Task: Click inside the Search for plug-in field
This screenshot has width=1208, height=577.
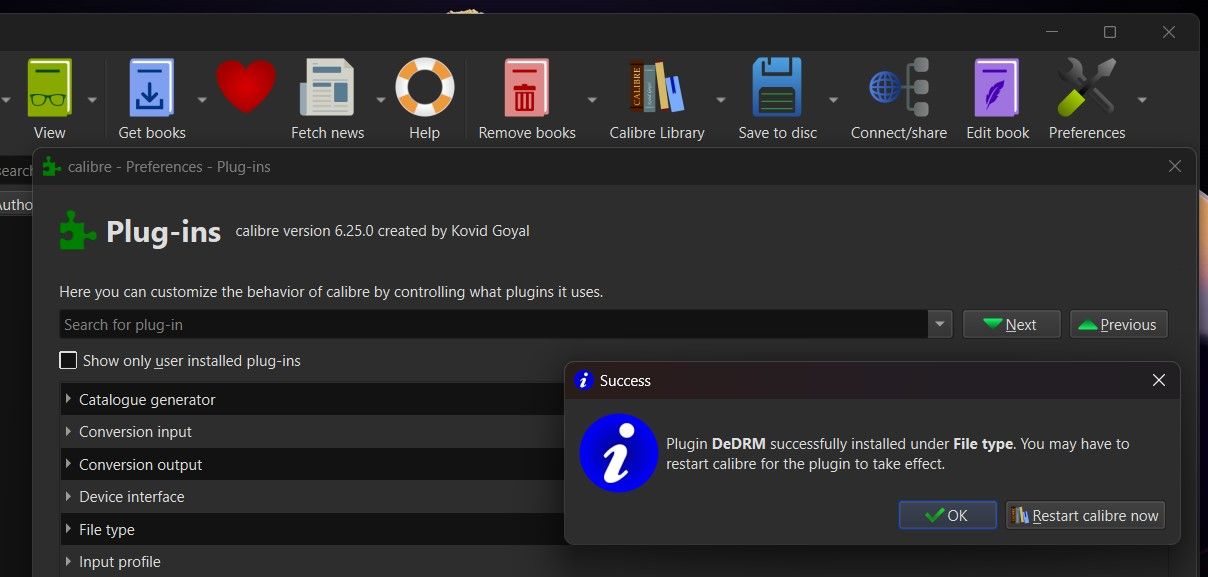Action: (400, 323)
